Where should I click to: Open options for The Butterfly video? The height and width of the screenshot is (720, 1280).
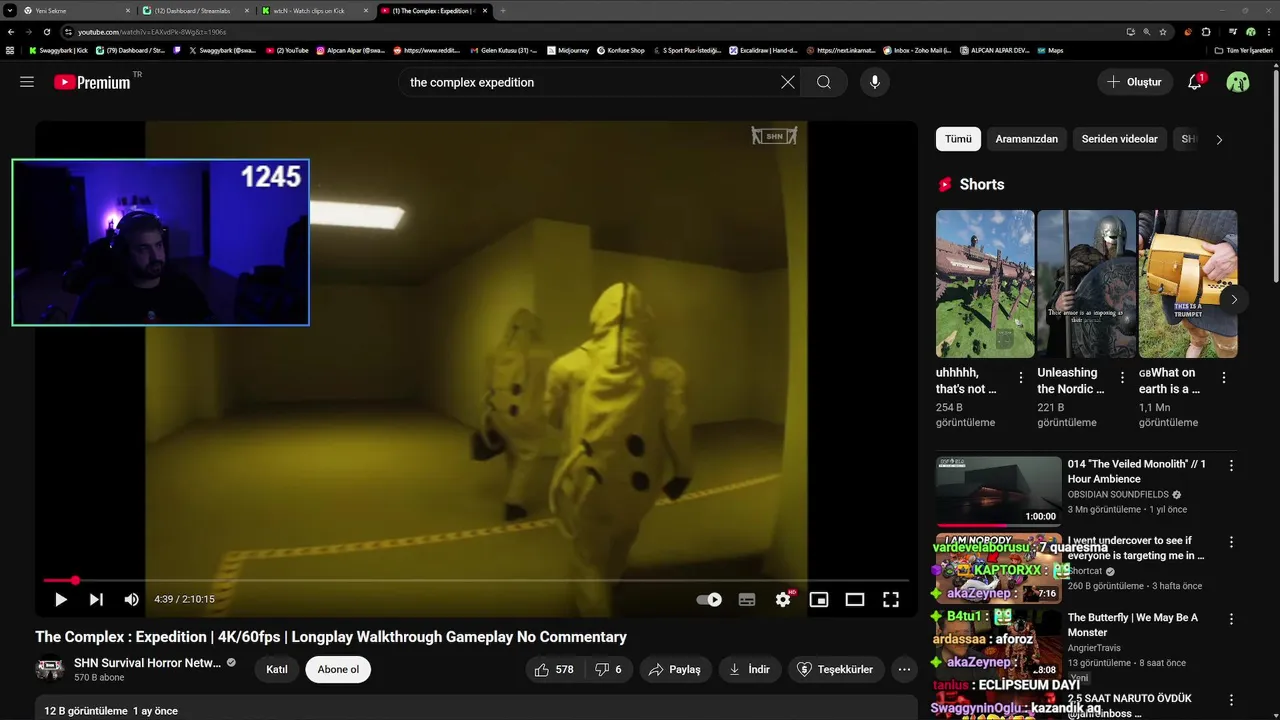pyautogui.click(x=1231, y=619)
